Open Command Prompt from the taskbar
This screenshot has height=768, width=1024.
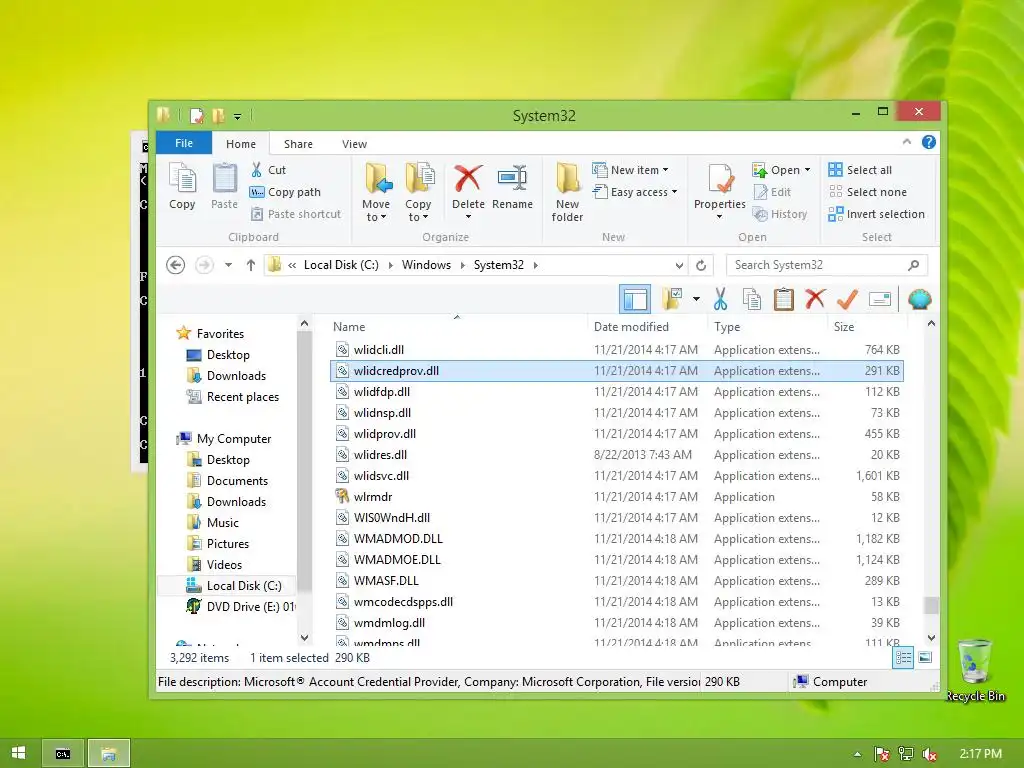(63, 754)
